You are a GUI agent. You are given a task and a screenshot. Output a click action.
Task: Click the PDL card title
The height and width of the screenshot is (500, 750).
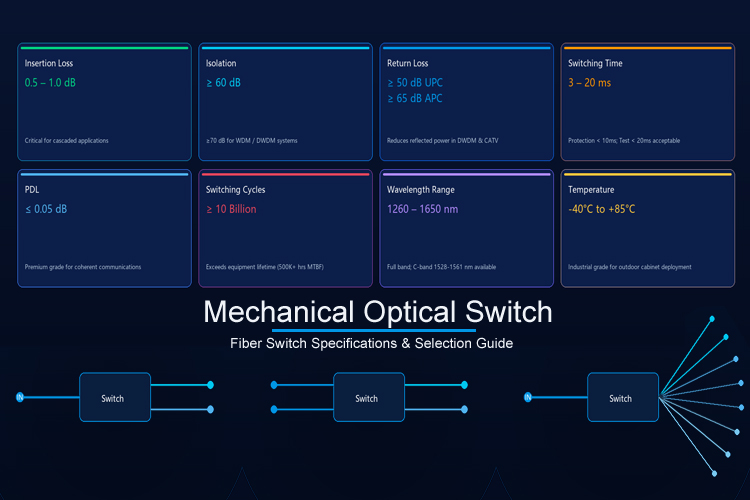point(32,189)
